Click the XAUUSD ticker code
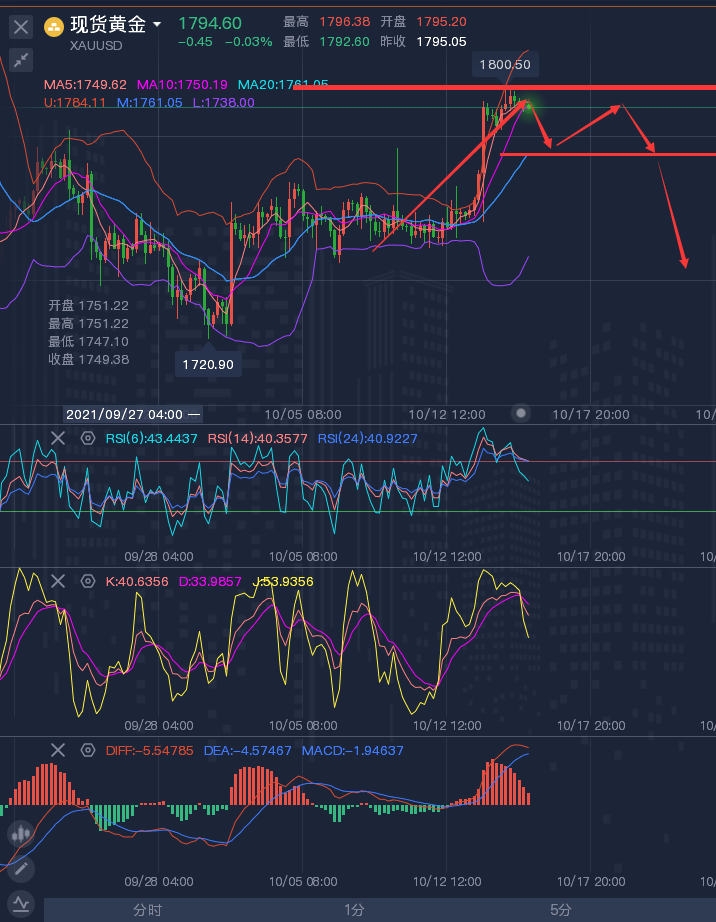Screen dimensions: 716x922 click(x=96, y=45)
